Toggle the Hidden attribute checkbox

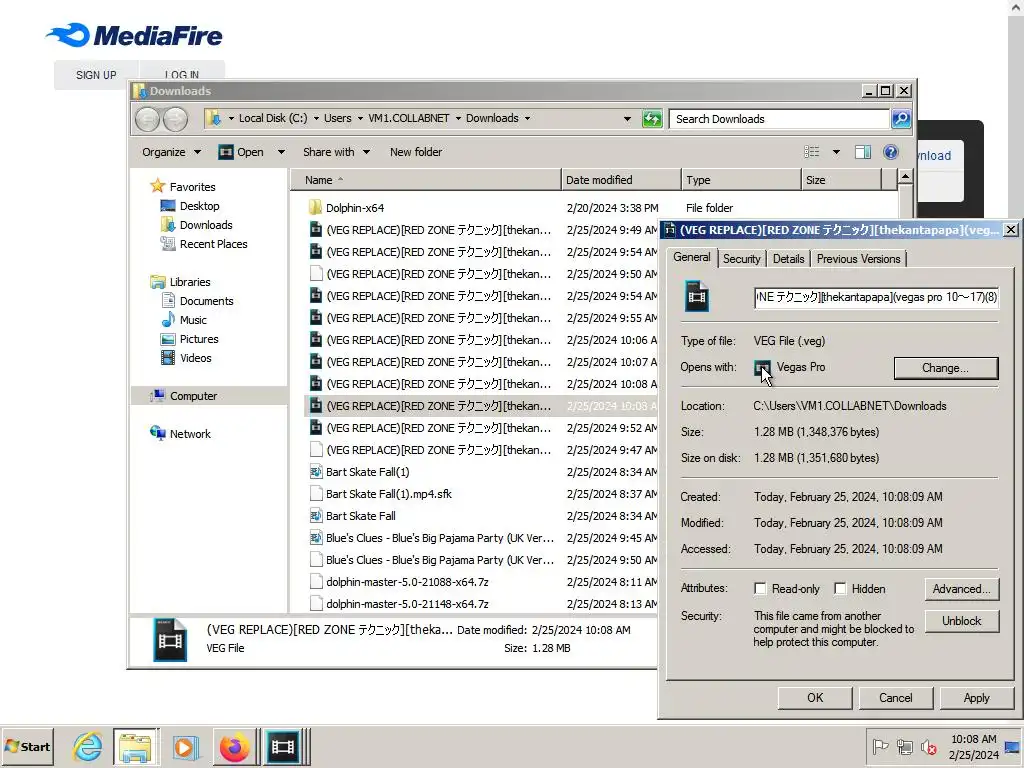[x=840, y=588]
